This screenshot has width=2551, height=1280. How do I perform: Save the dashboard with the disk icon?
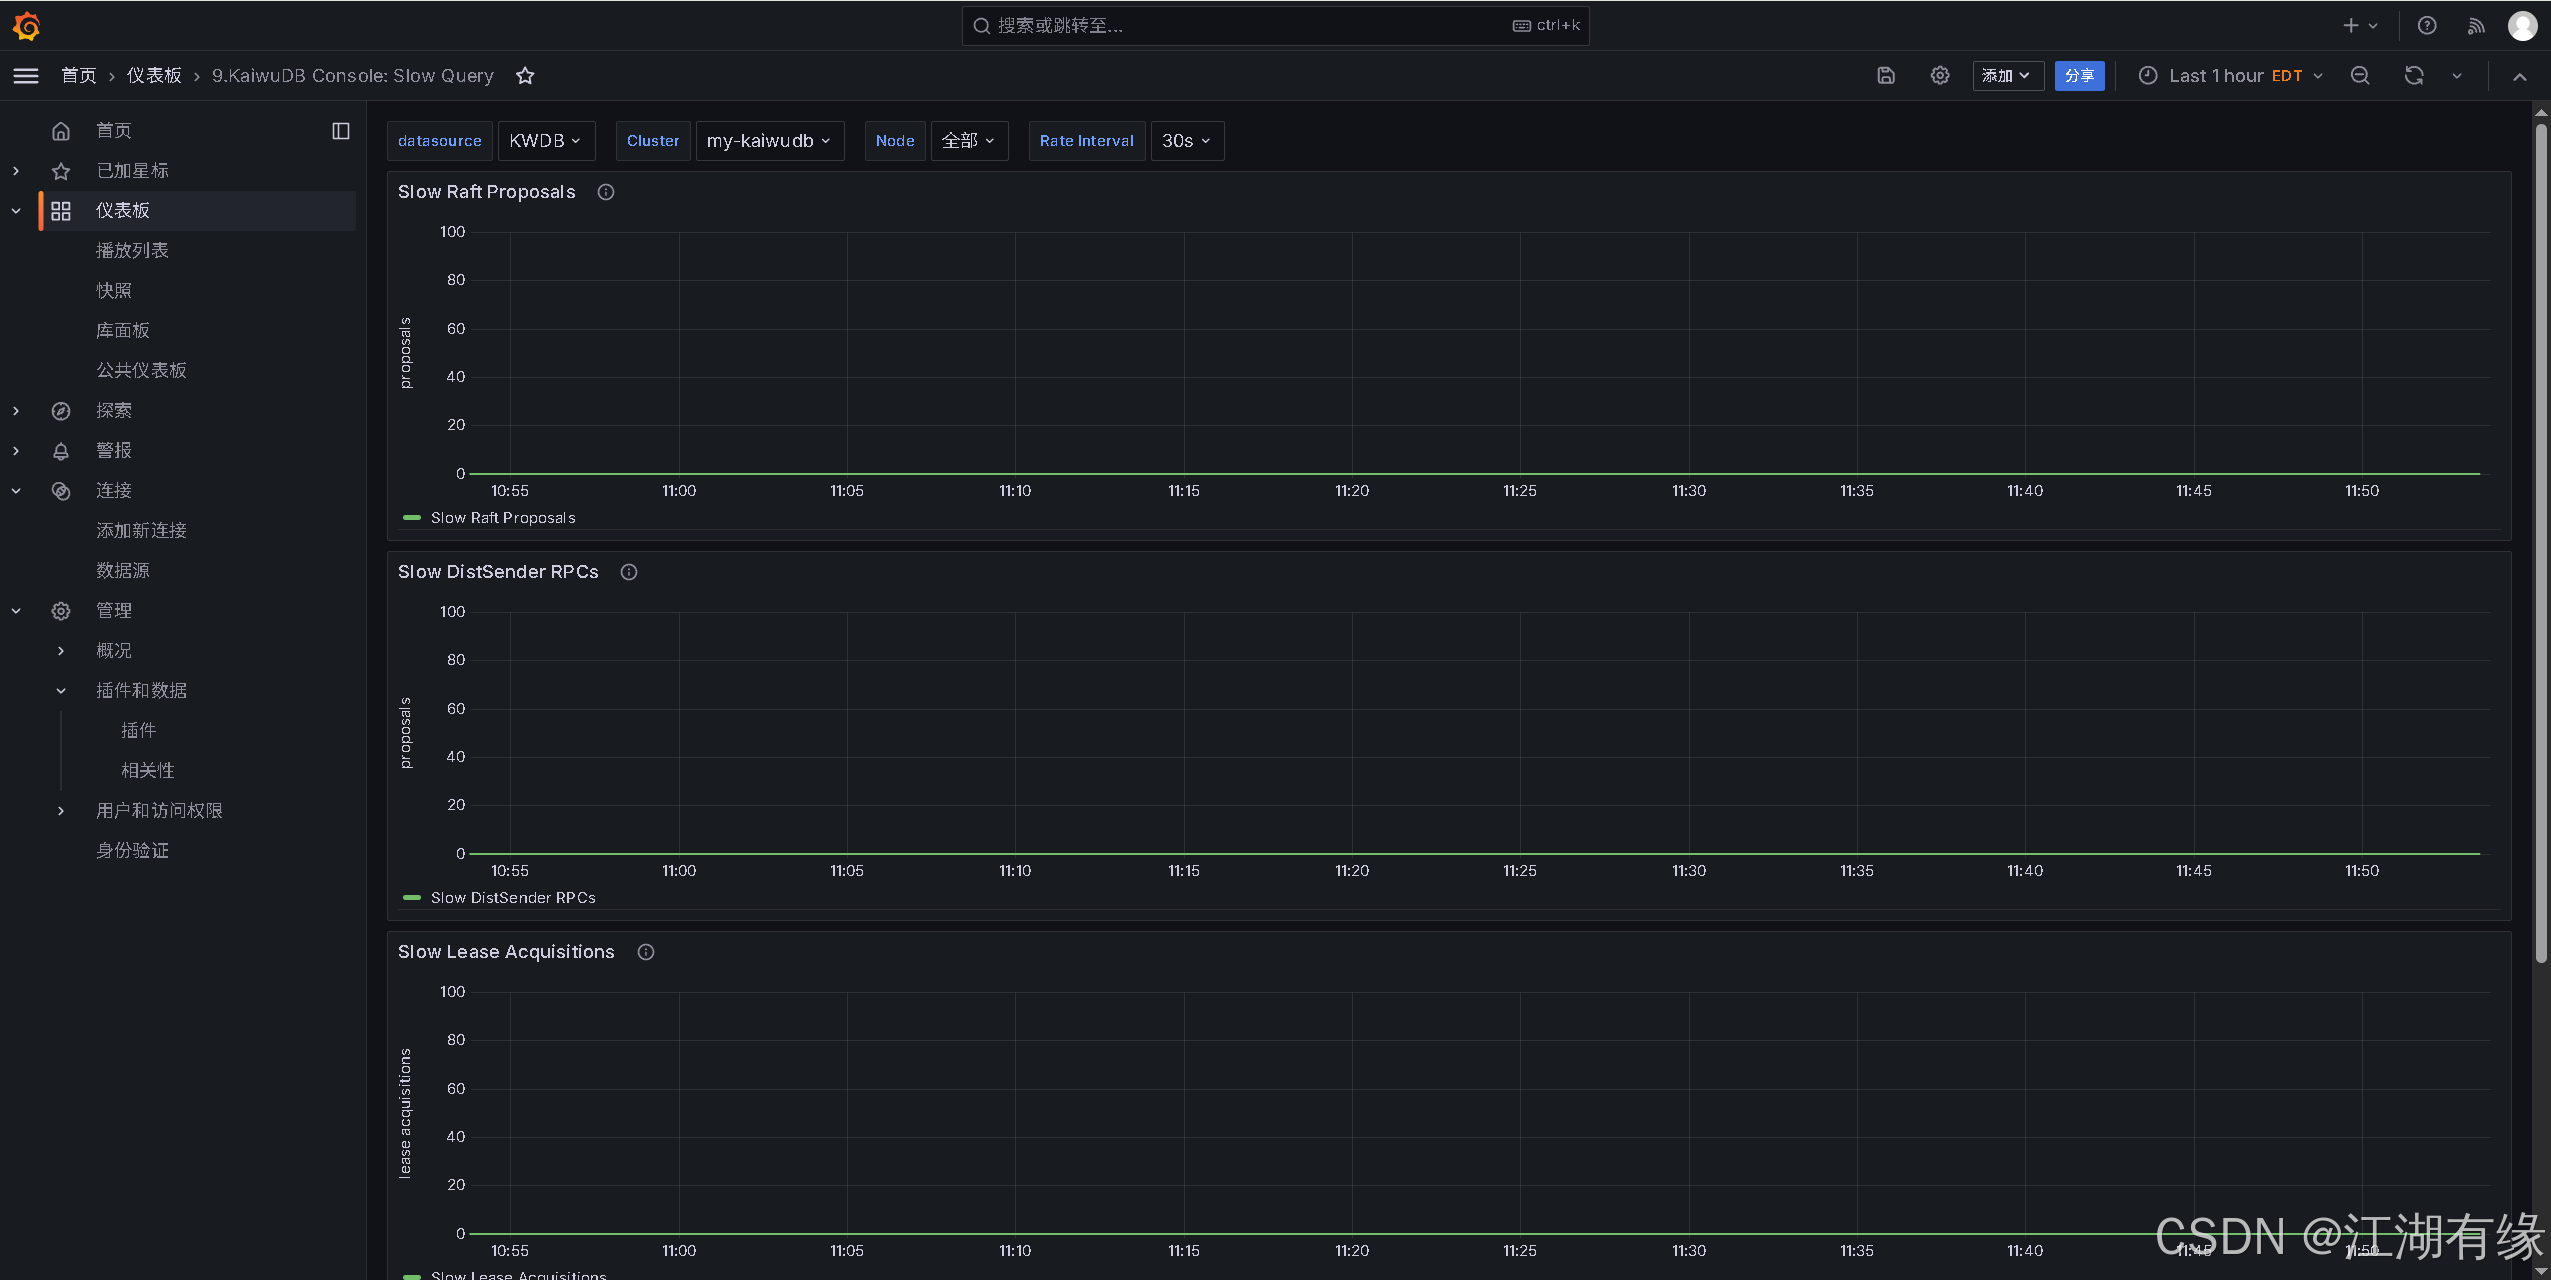1886,76
